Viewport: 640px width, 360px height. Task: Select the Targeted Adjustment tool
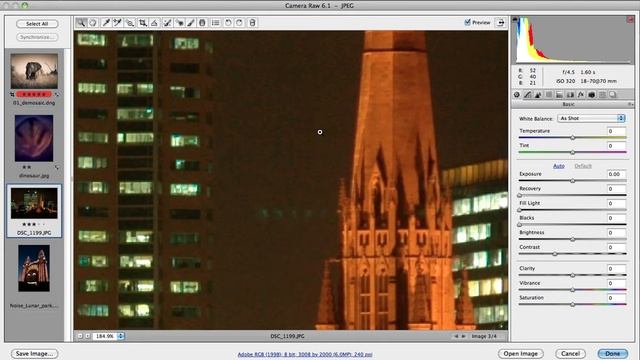point(130,23)
